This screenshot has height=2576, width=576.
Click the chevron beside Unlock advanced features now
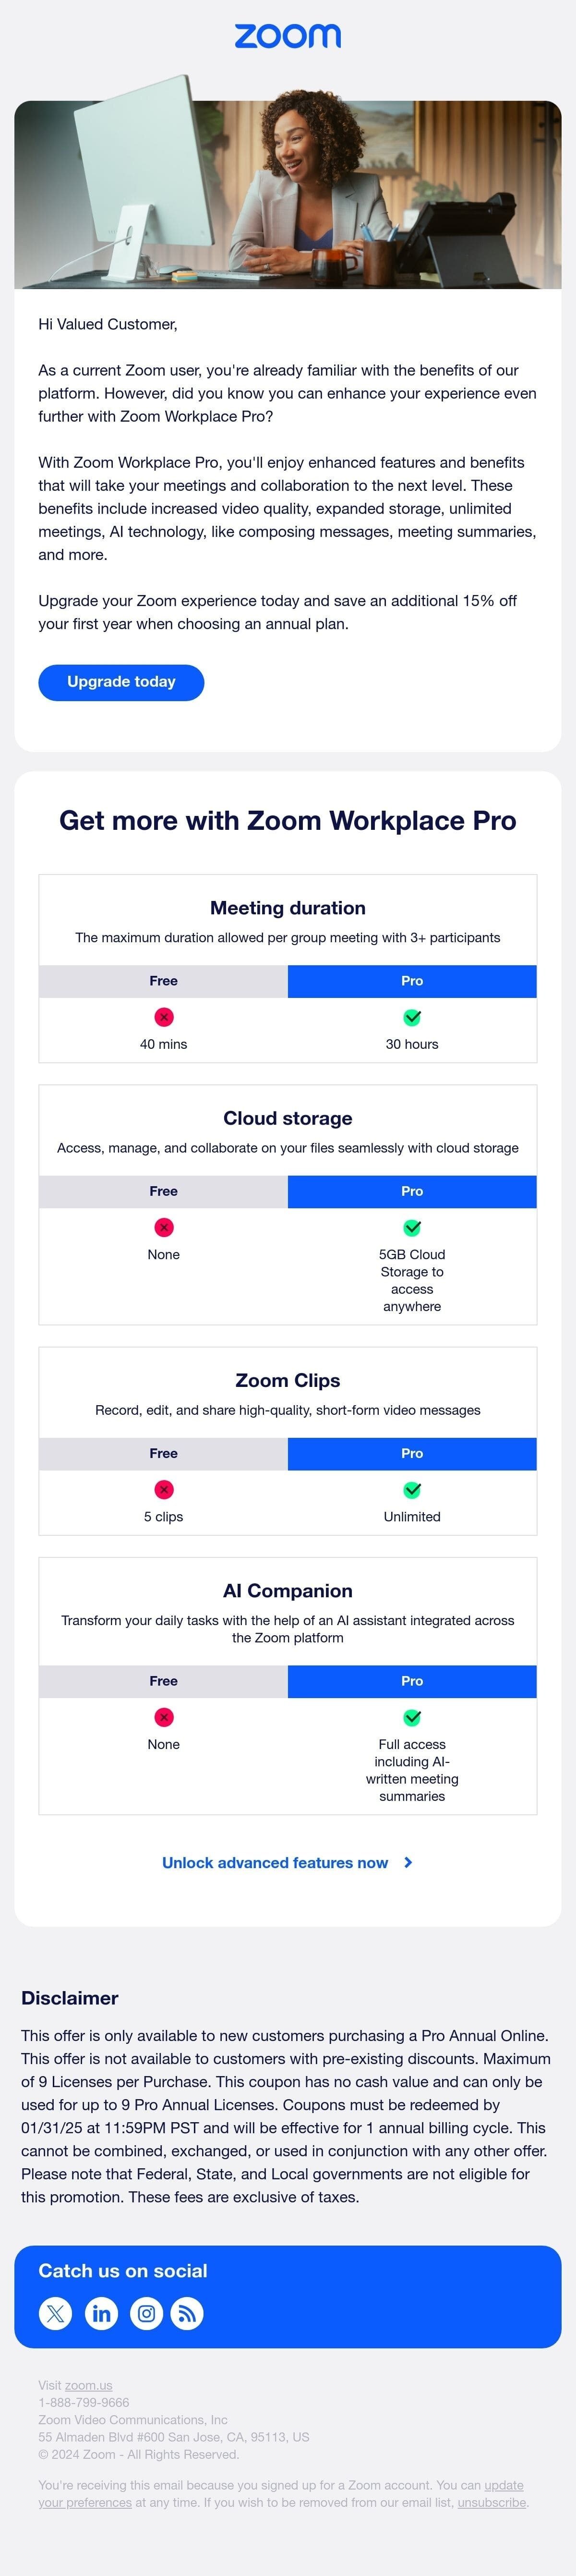408,1863
